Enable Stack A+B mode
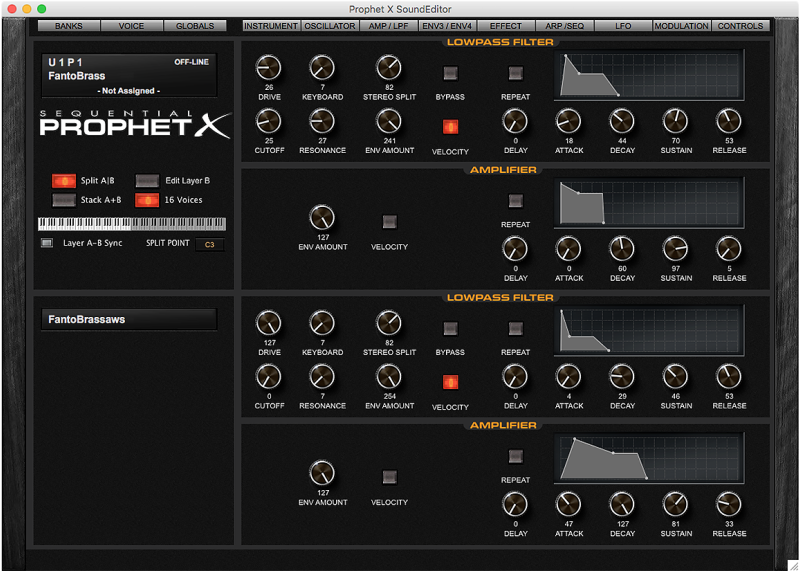 click(64, 200)
